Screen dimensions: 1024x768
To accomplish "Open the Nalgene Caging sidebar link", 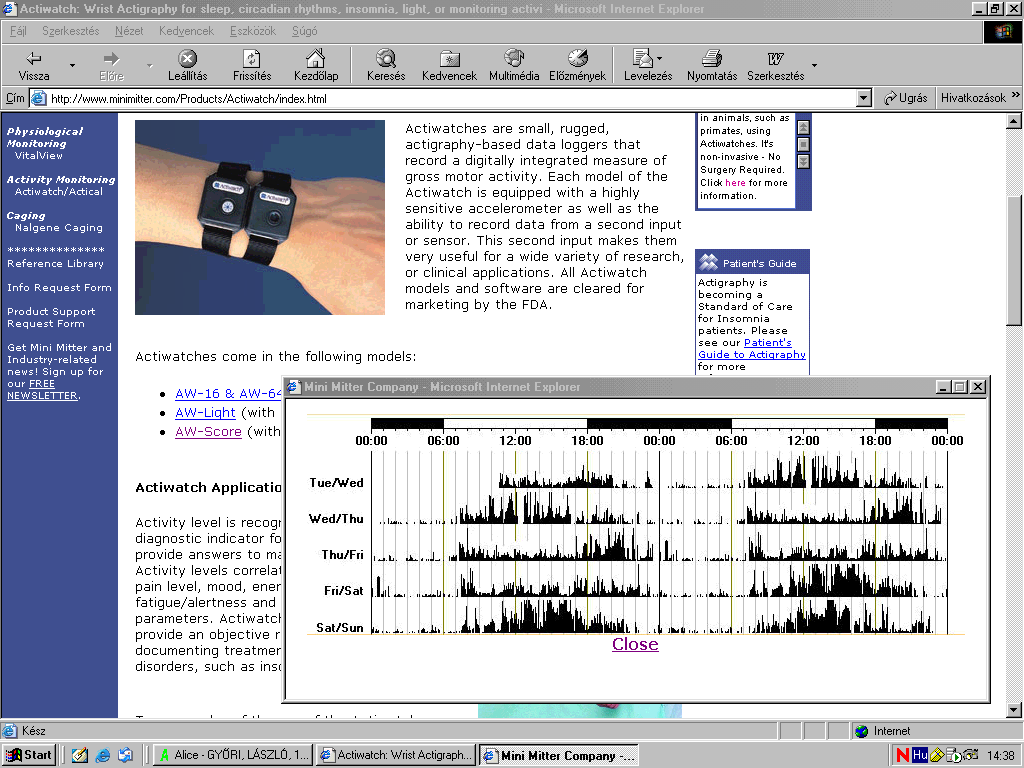I will click(x=59, y=227).
